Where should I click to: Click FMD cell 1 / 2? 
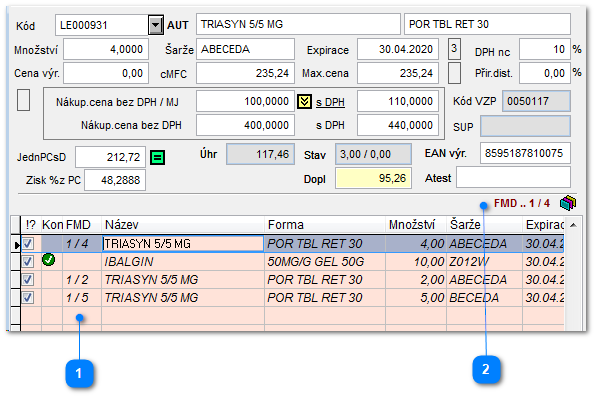[x=82, y=280]
